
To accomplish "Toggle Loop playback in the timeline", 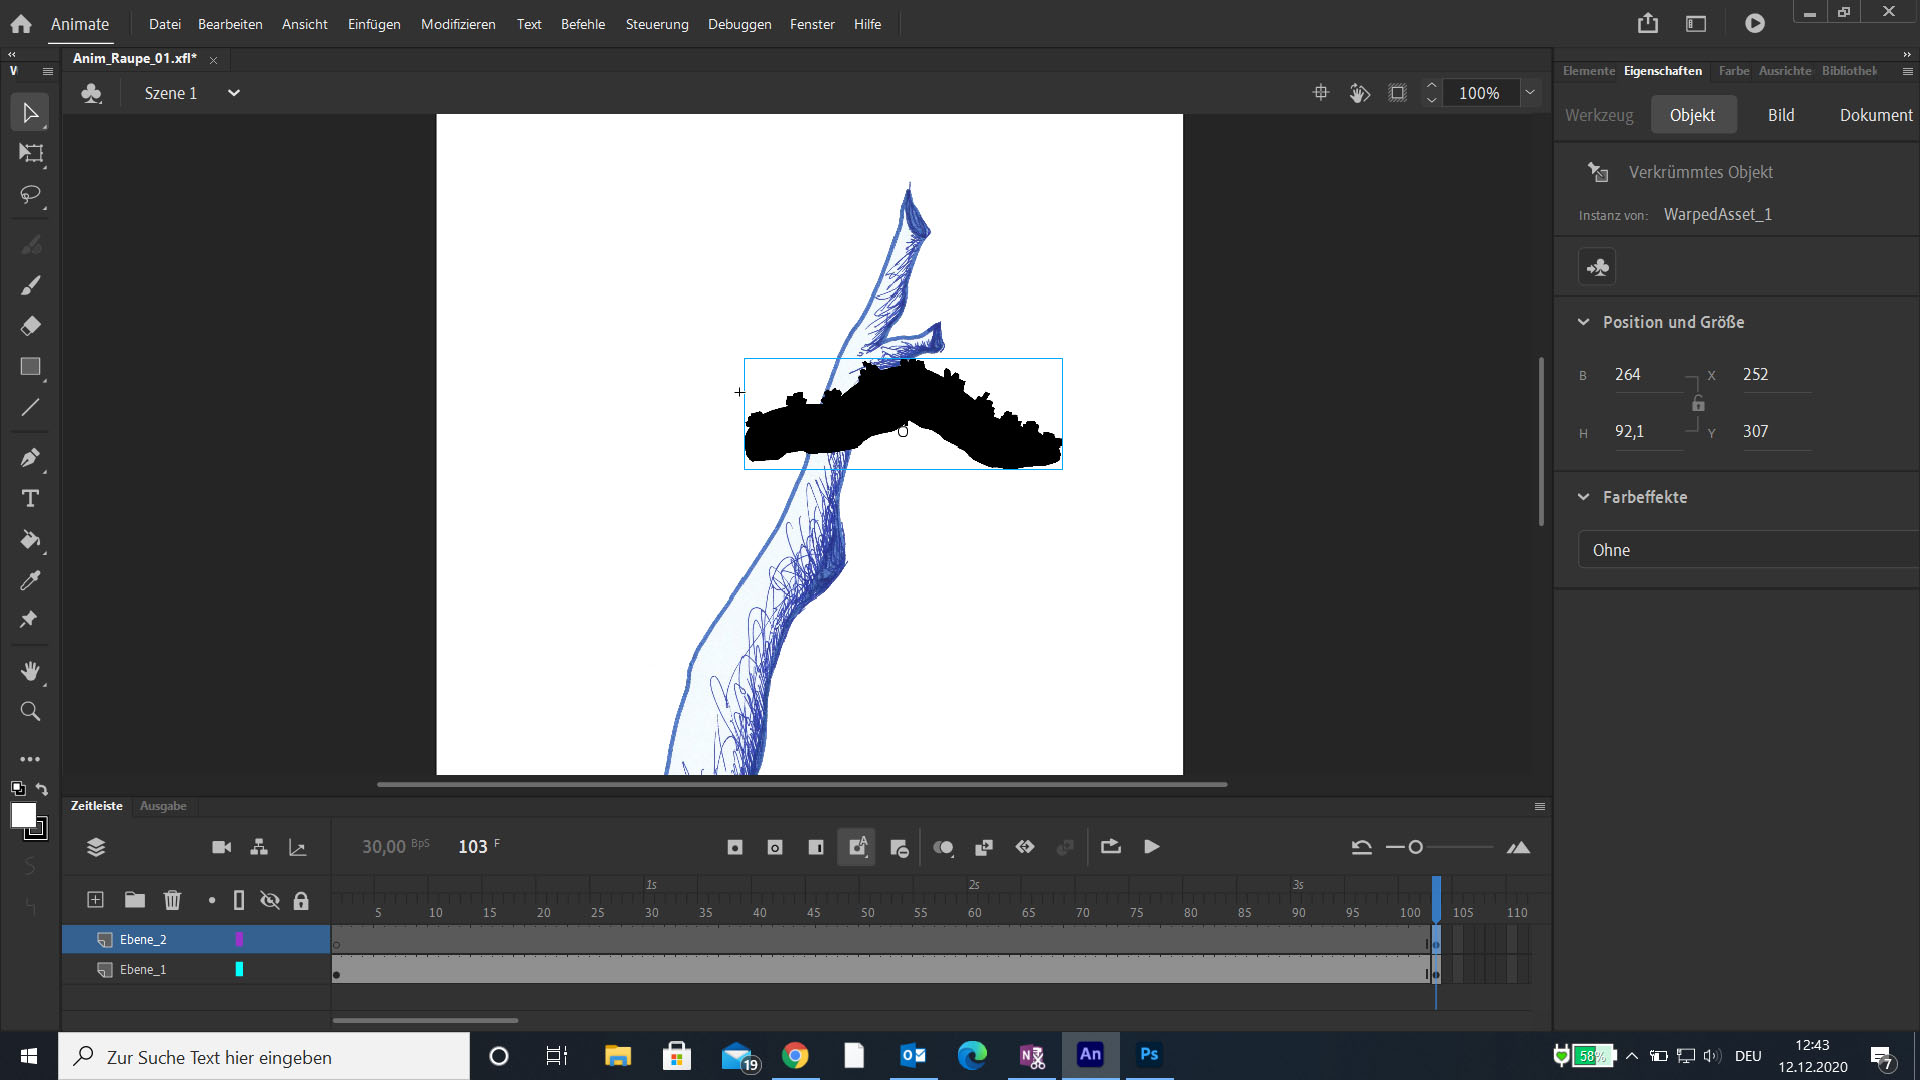I will tap(1110, 846).
